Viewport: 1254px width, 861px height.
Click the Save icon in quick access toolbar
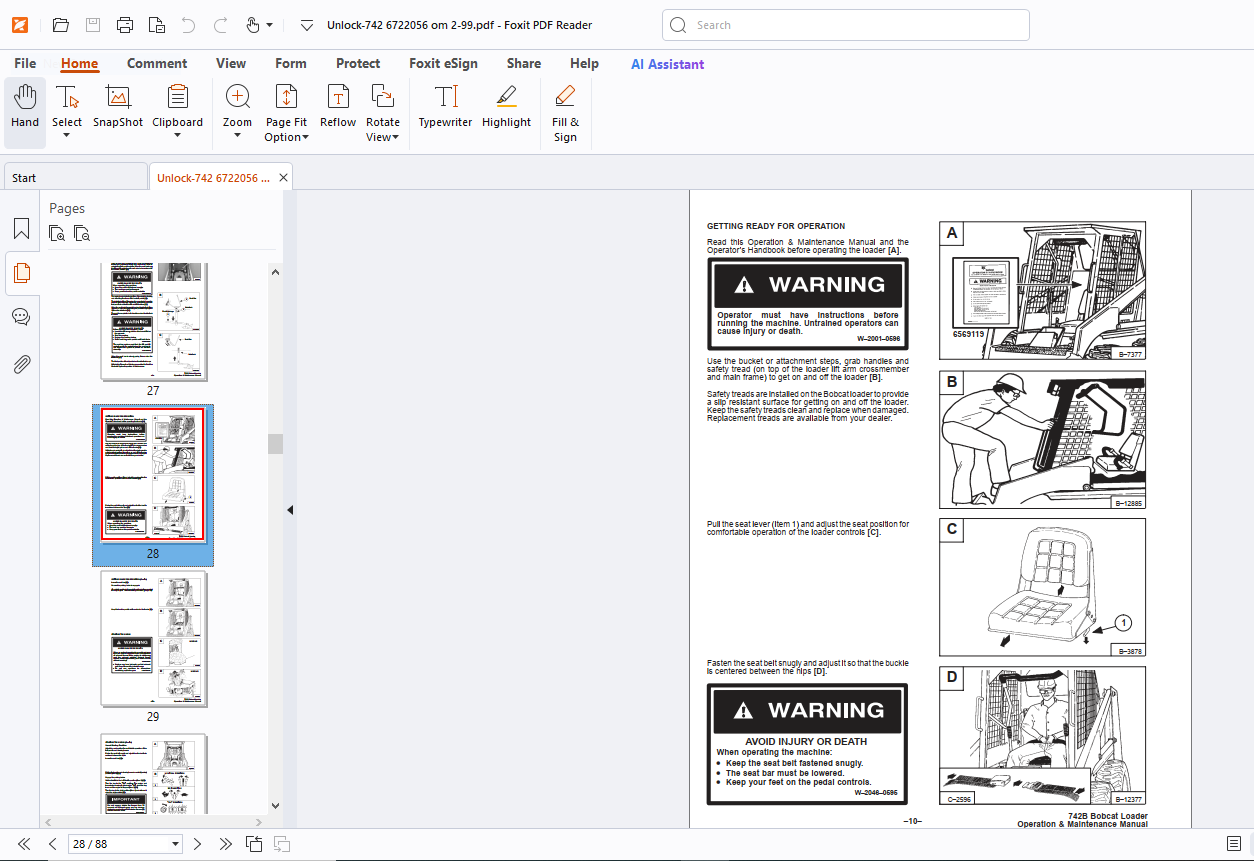pos(92,25)
